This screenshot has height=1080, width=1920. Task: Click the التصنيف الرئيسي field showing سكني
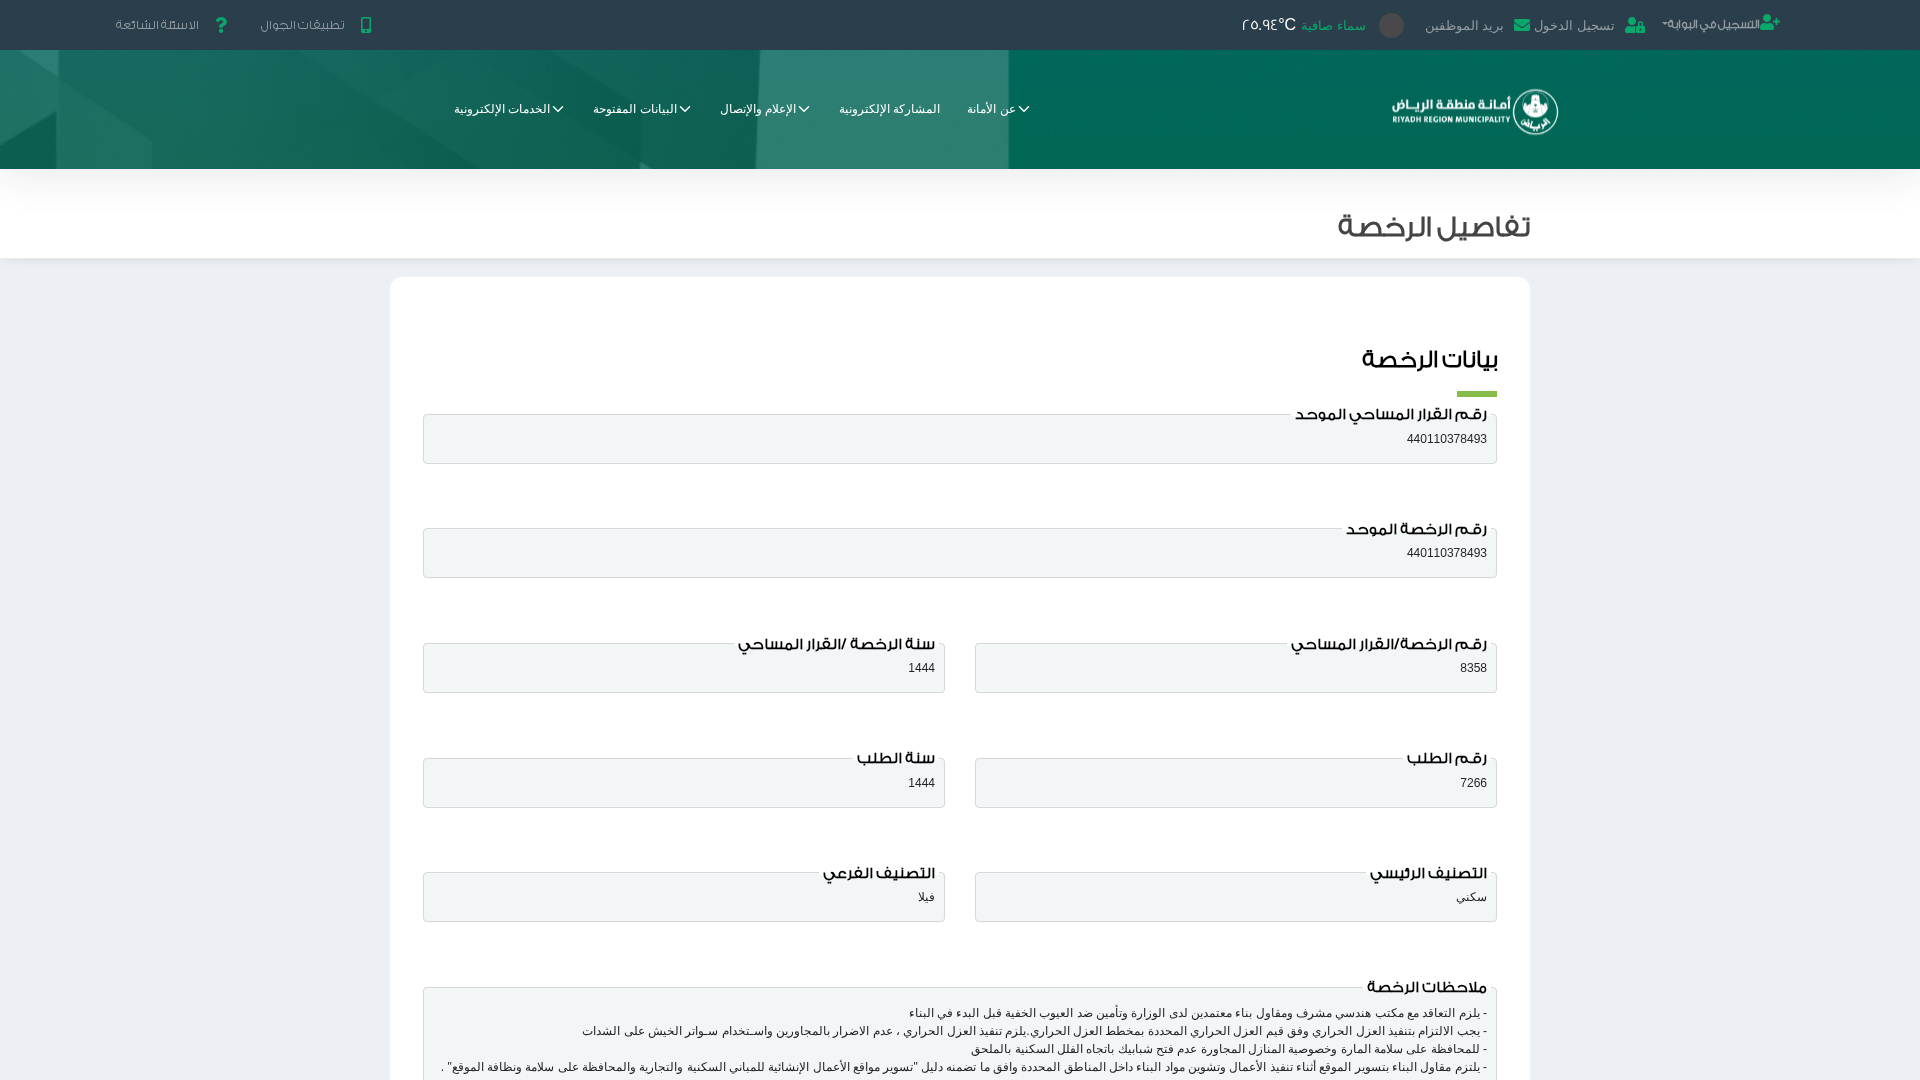(x=1236, y=897)
